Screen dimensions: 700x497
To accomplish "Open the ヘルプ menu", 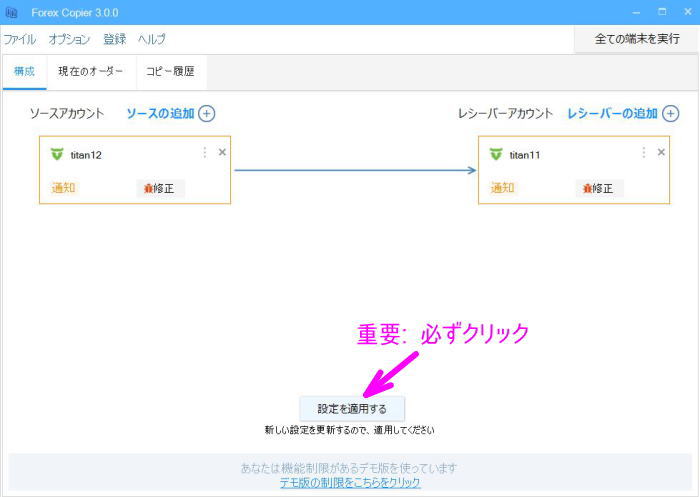I will click(x=152, y=39).
